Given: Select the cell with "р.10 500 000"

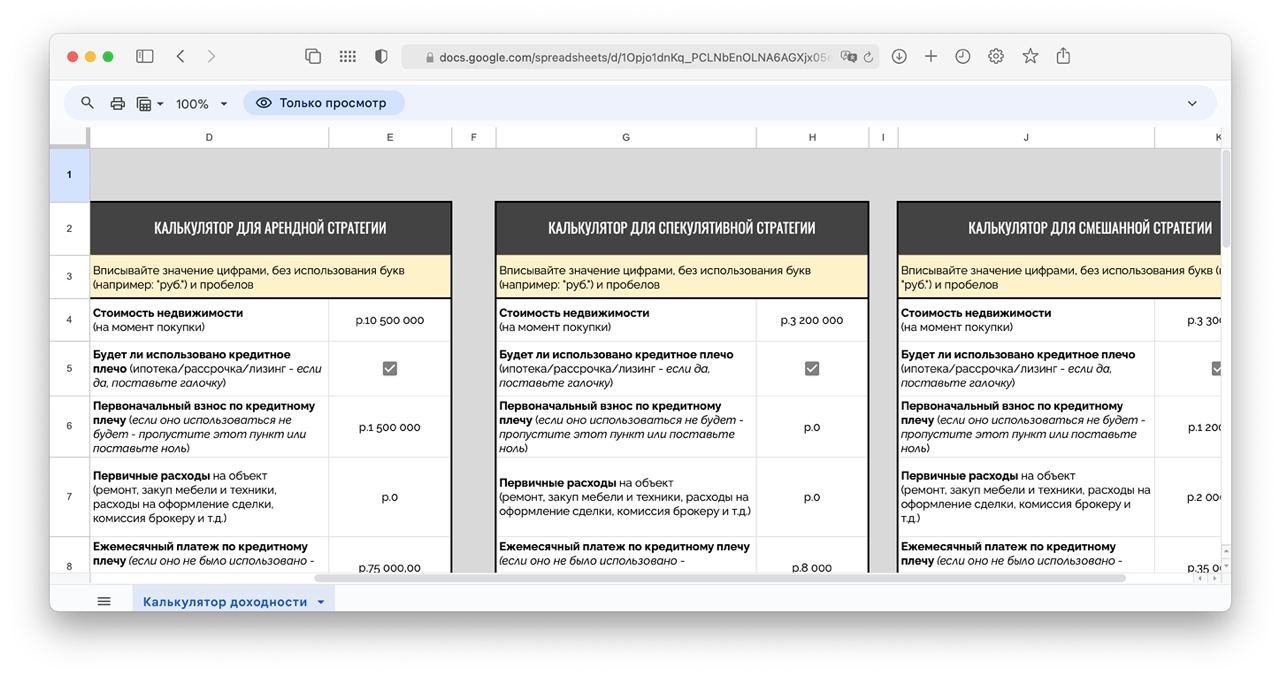Looking at the screenshot, I should point(390,320).
